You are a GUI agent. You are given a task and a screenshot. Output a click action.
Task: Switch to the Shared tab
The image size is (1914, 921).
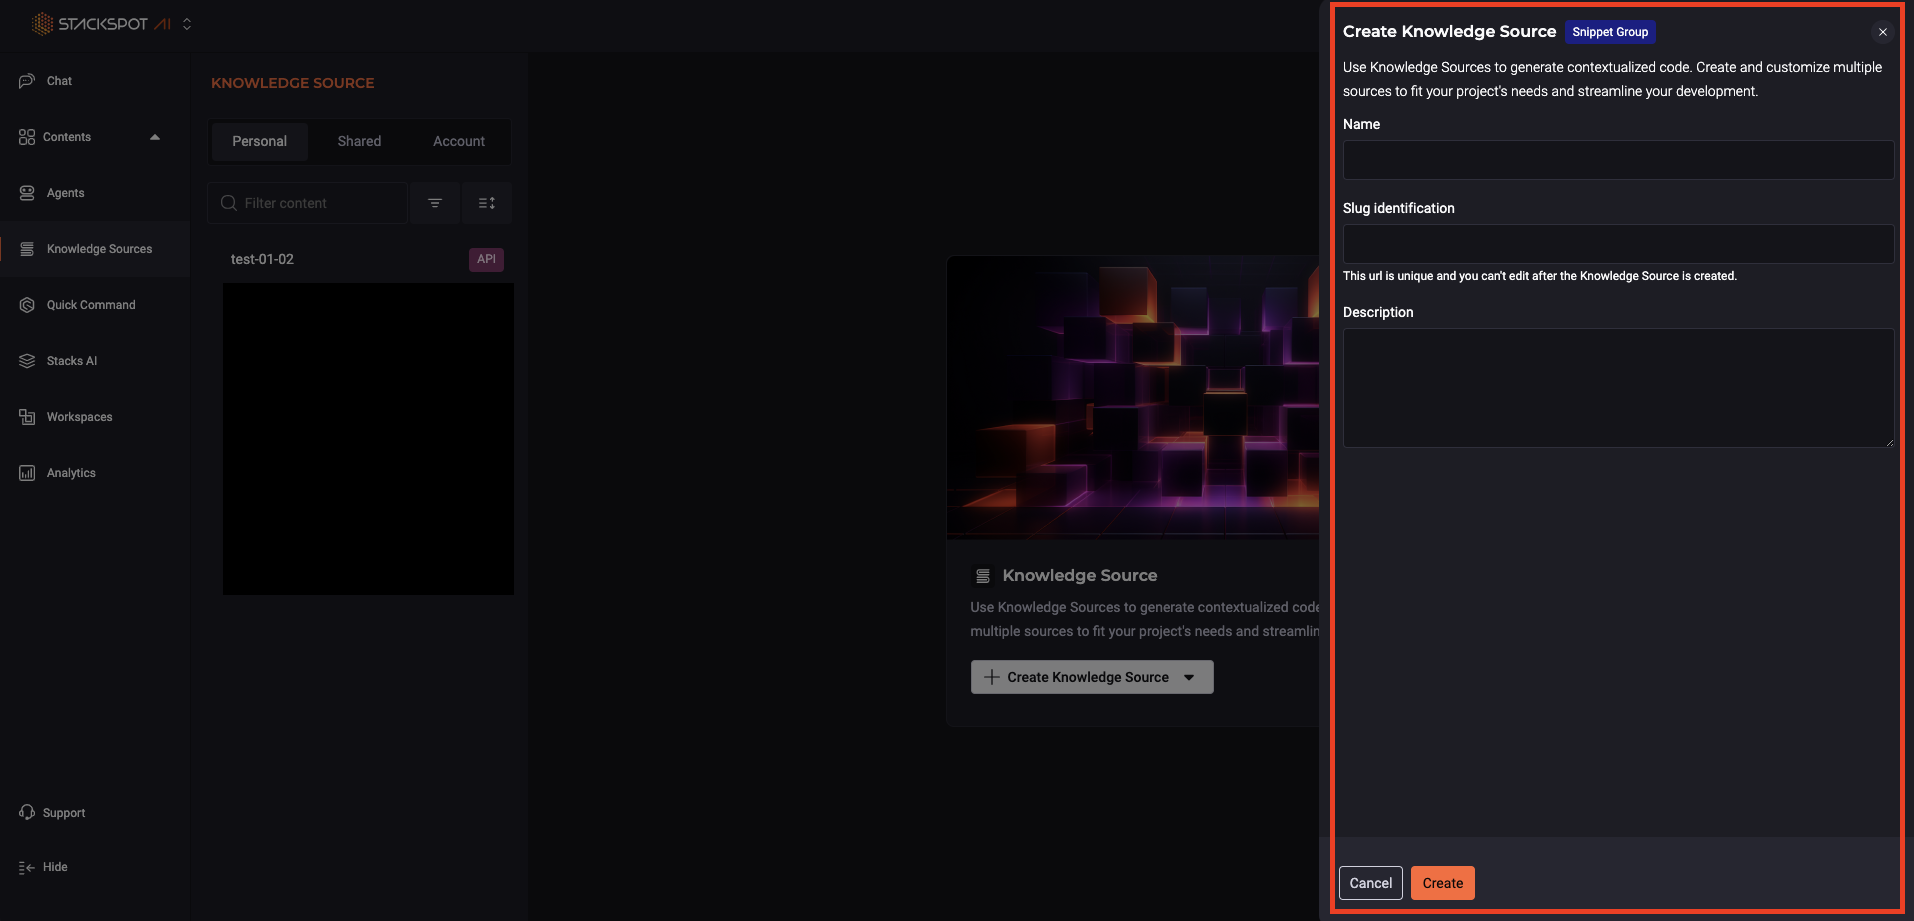[x=359, y=141]
